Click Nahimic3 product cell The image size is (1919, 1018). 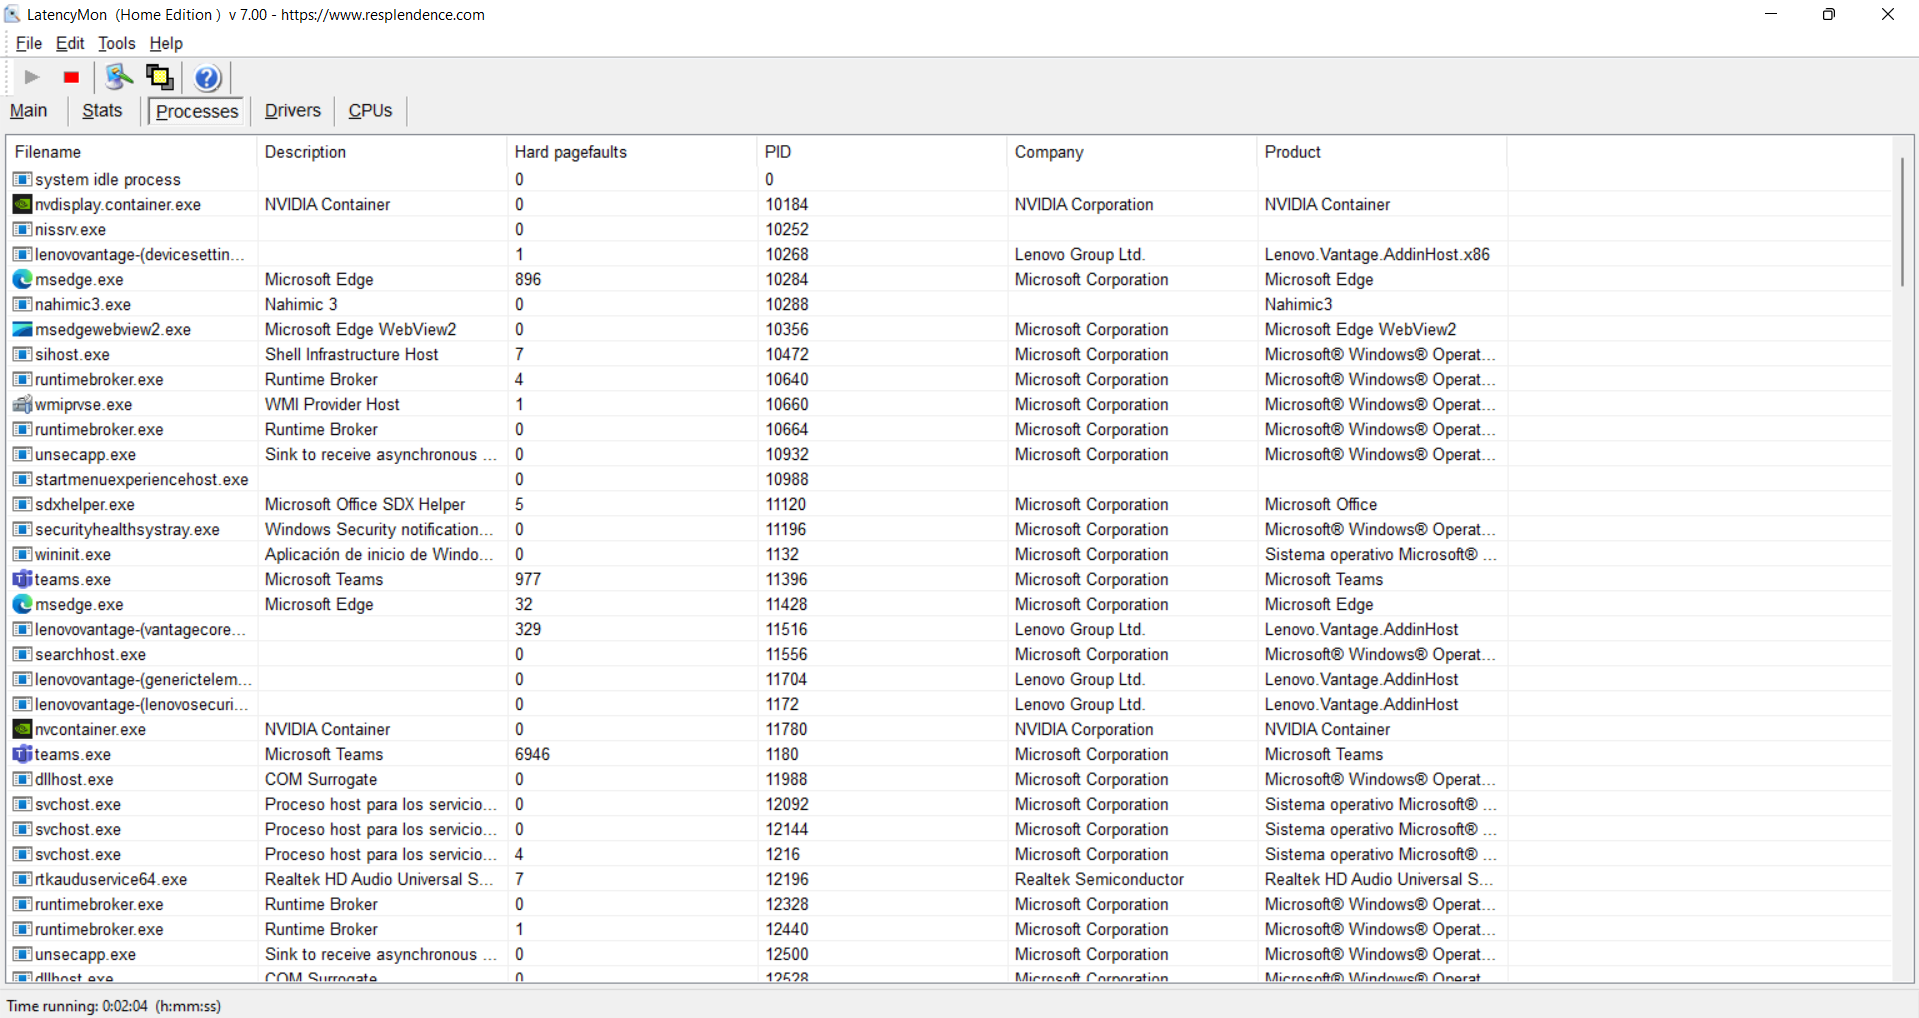(x=1298, y=304)
